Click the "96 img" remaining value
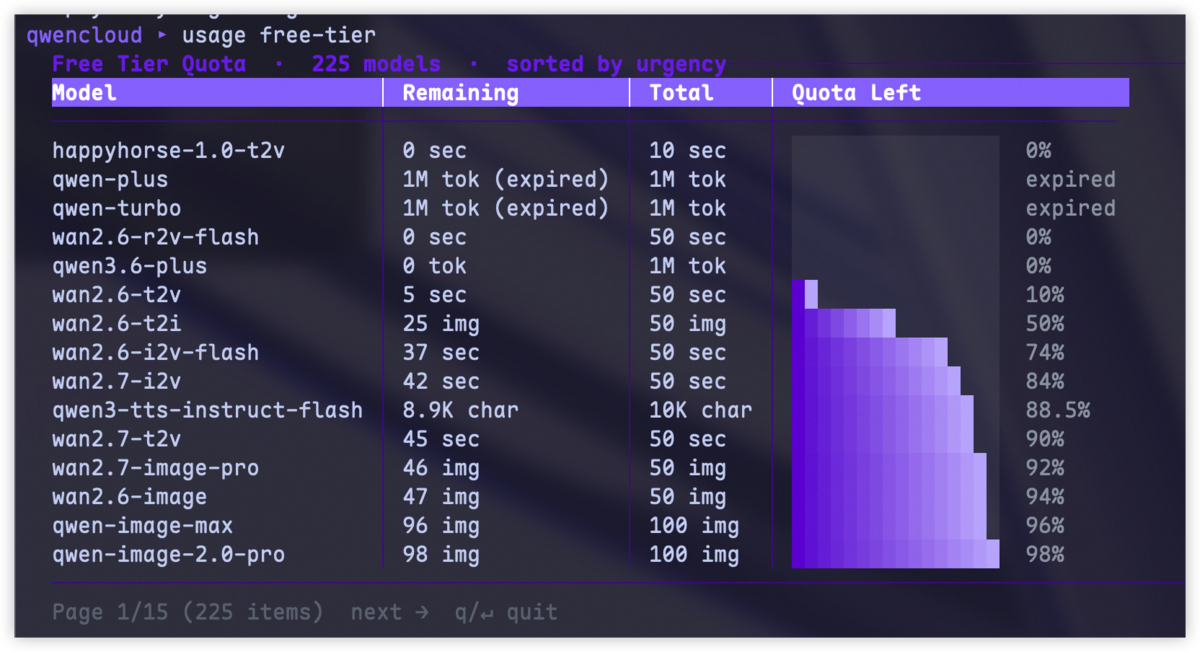This screenshot has height=652, width=1200. click(441, 526)
